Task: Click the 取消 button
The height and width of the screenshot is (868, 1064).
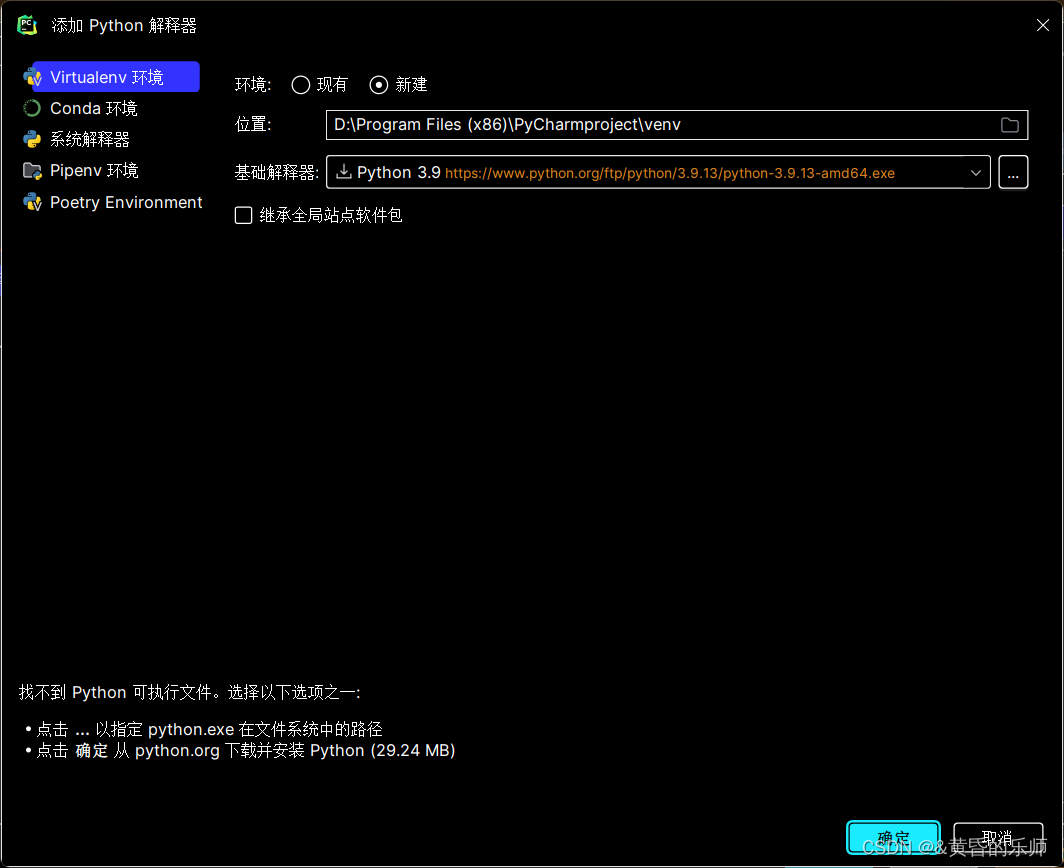Action: click(997, 837)
